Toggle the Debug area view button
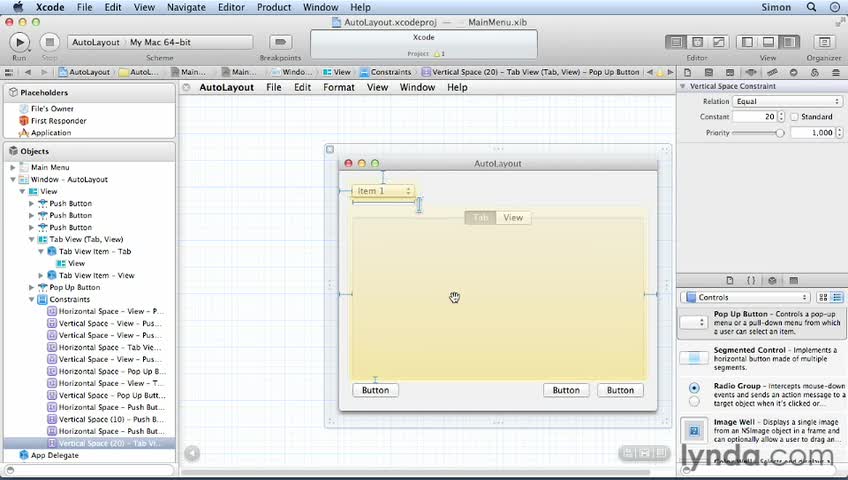 768,42
